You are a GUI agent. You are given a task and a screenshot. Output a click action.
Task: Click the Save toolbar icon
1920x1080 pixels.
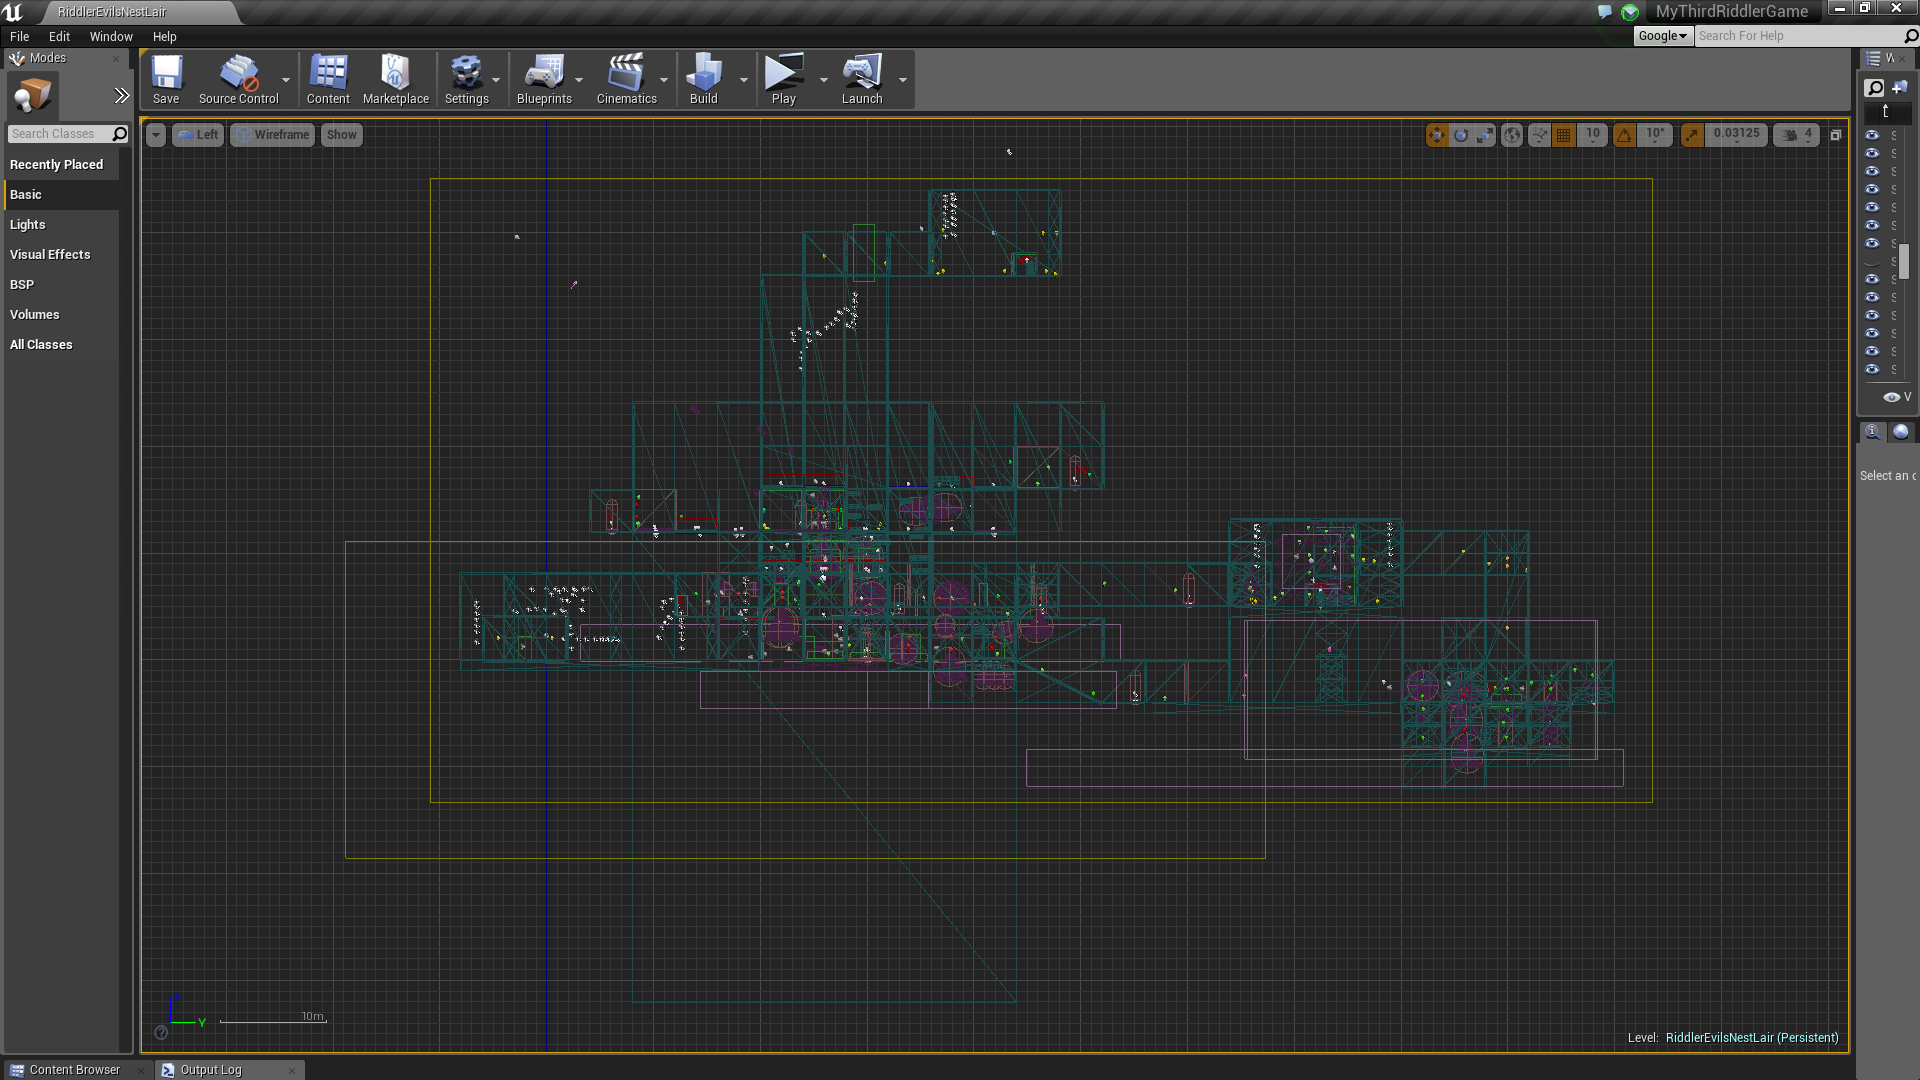click(x=166, y=79)
